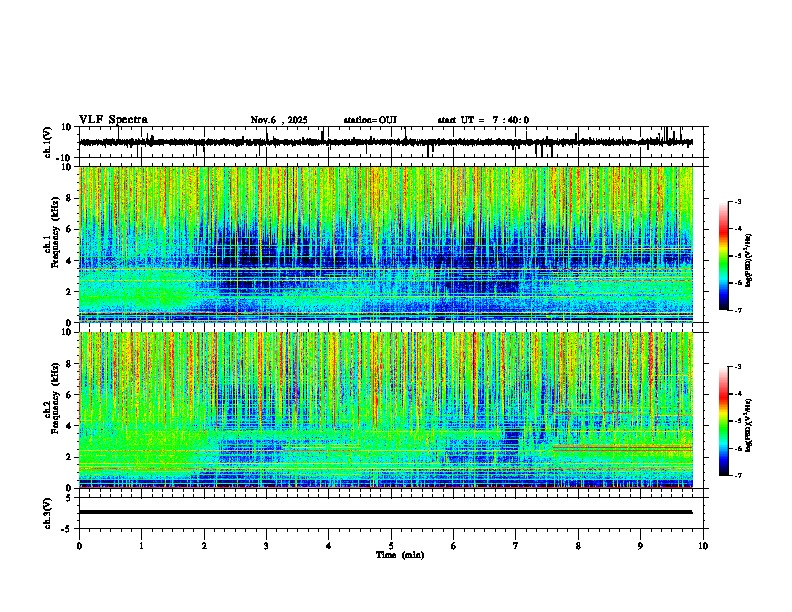The height and width of the screenshot is (612, 792).
Task: Click the ch.2 Frequency (kHz) axis label
Action: point(52,398)
